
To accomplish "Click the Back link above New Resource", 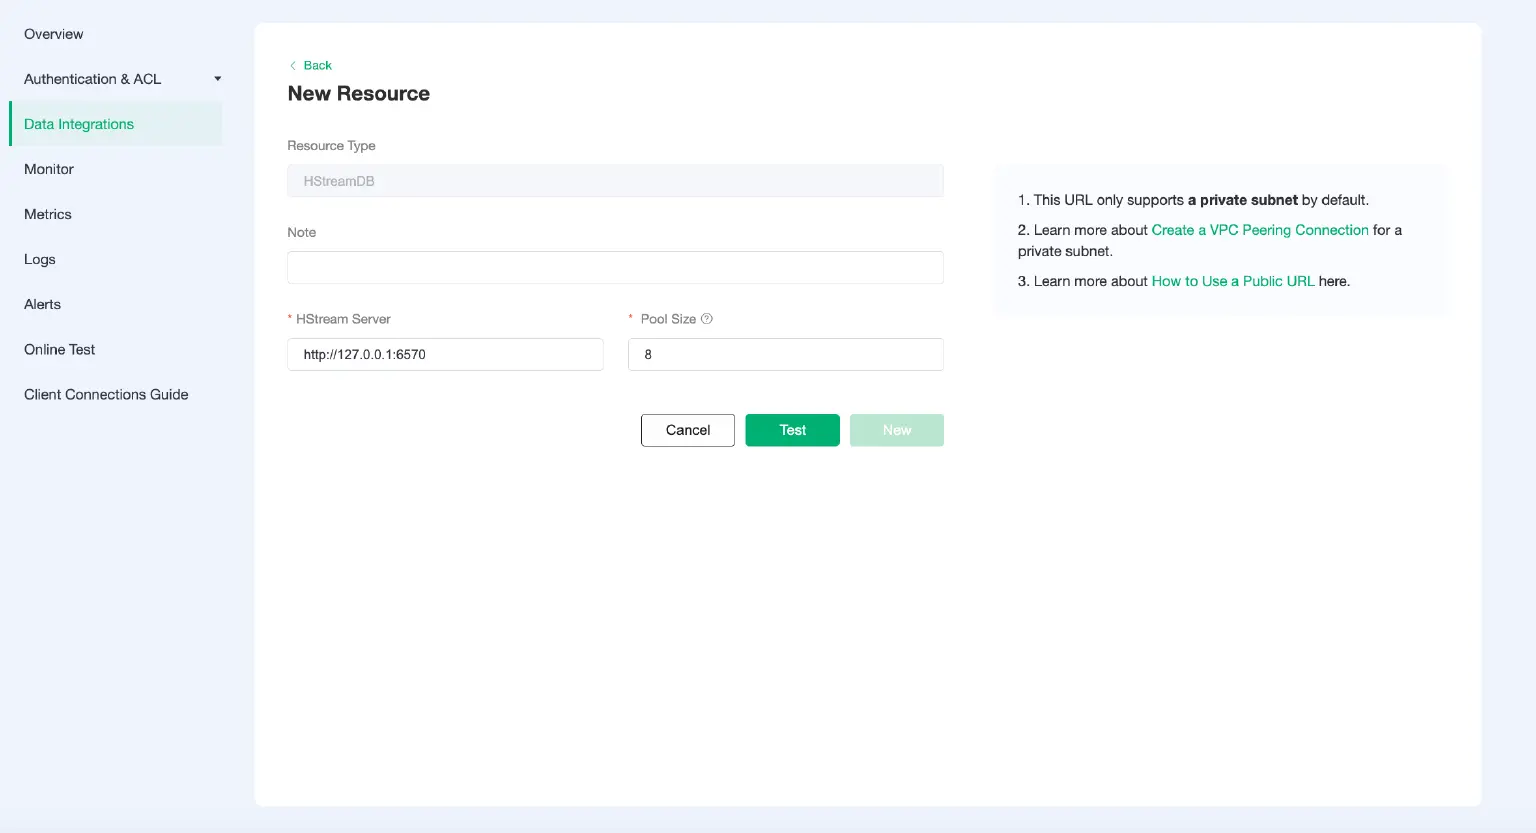I will click(316, 65).
